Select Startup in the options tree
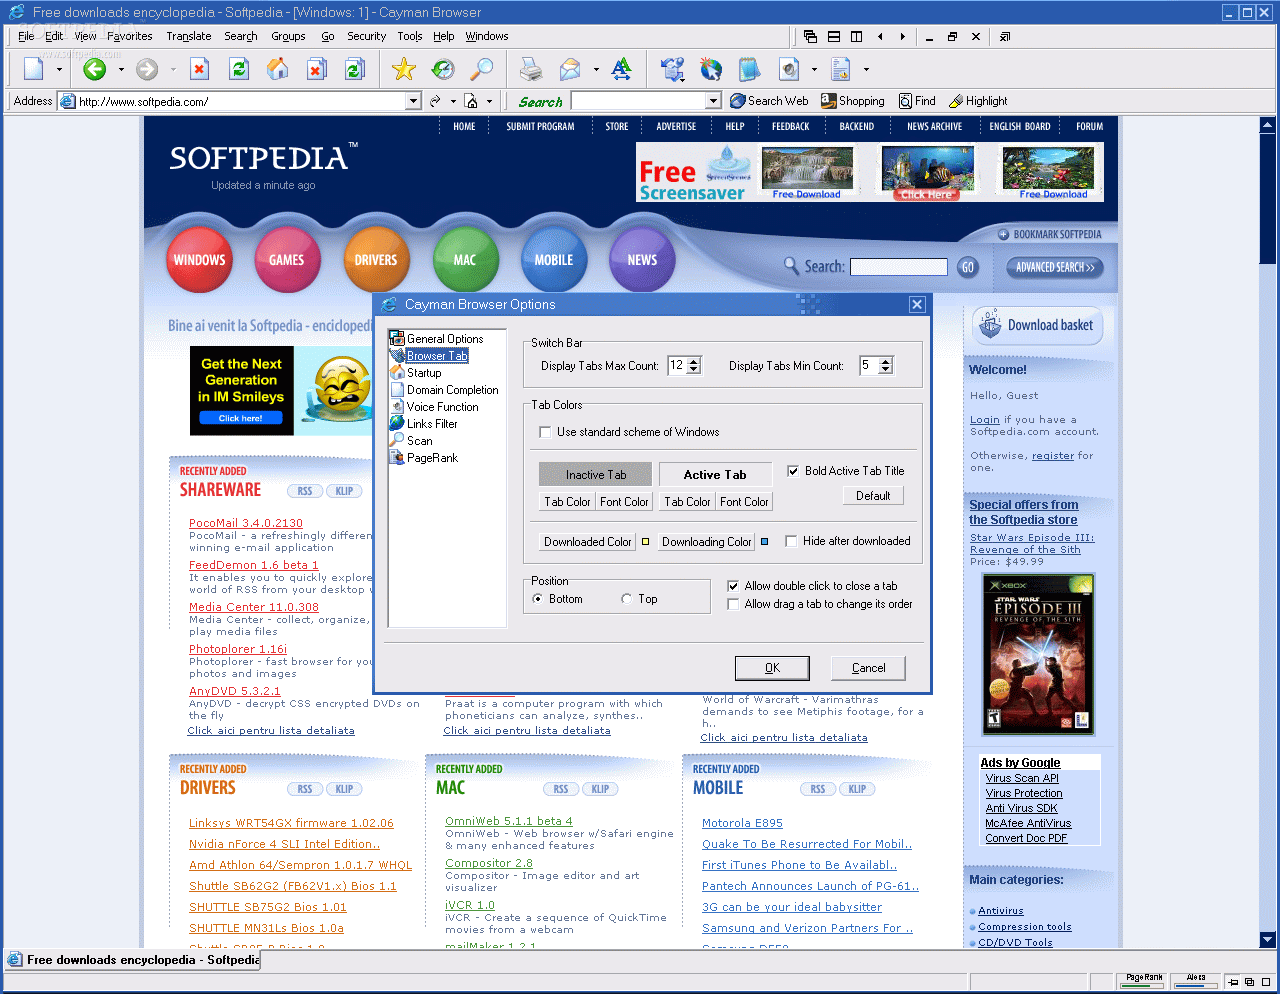The image size is (1280, 994). tap(424, 373)
